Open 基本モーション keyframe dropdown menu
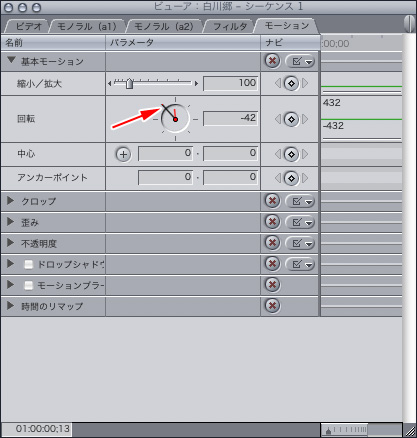 (300, 61)
